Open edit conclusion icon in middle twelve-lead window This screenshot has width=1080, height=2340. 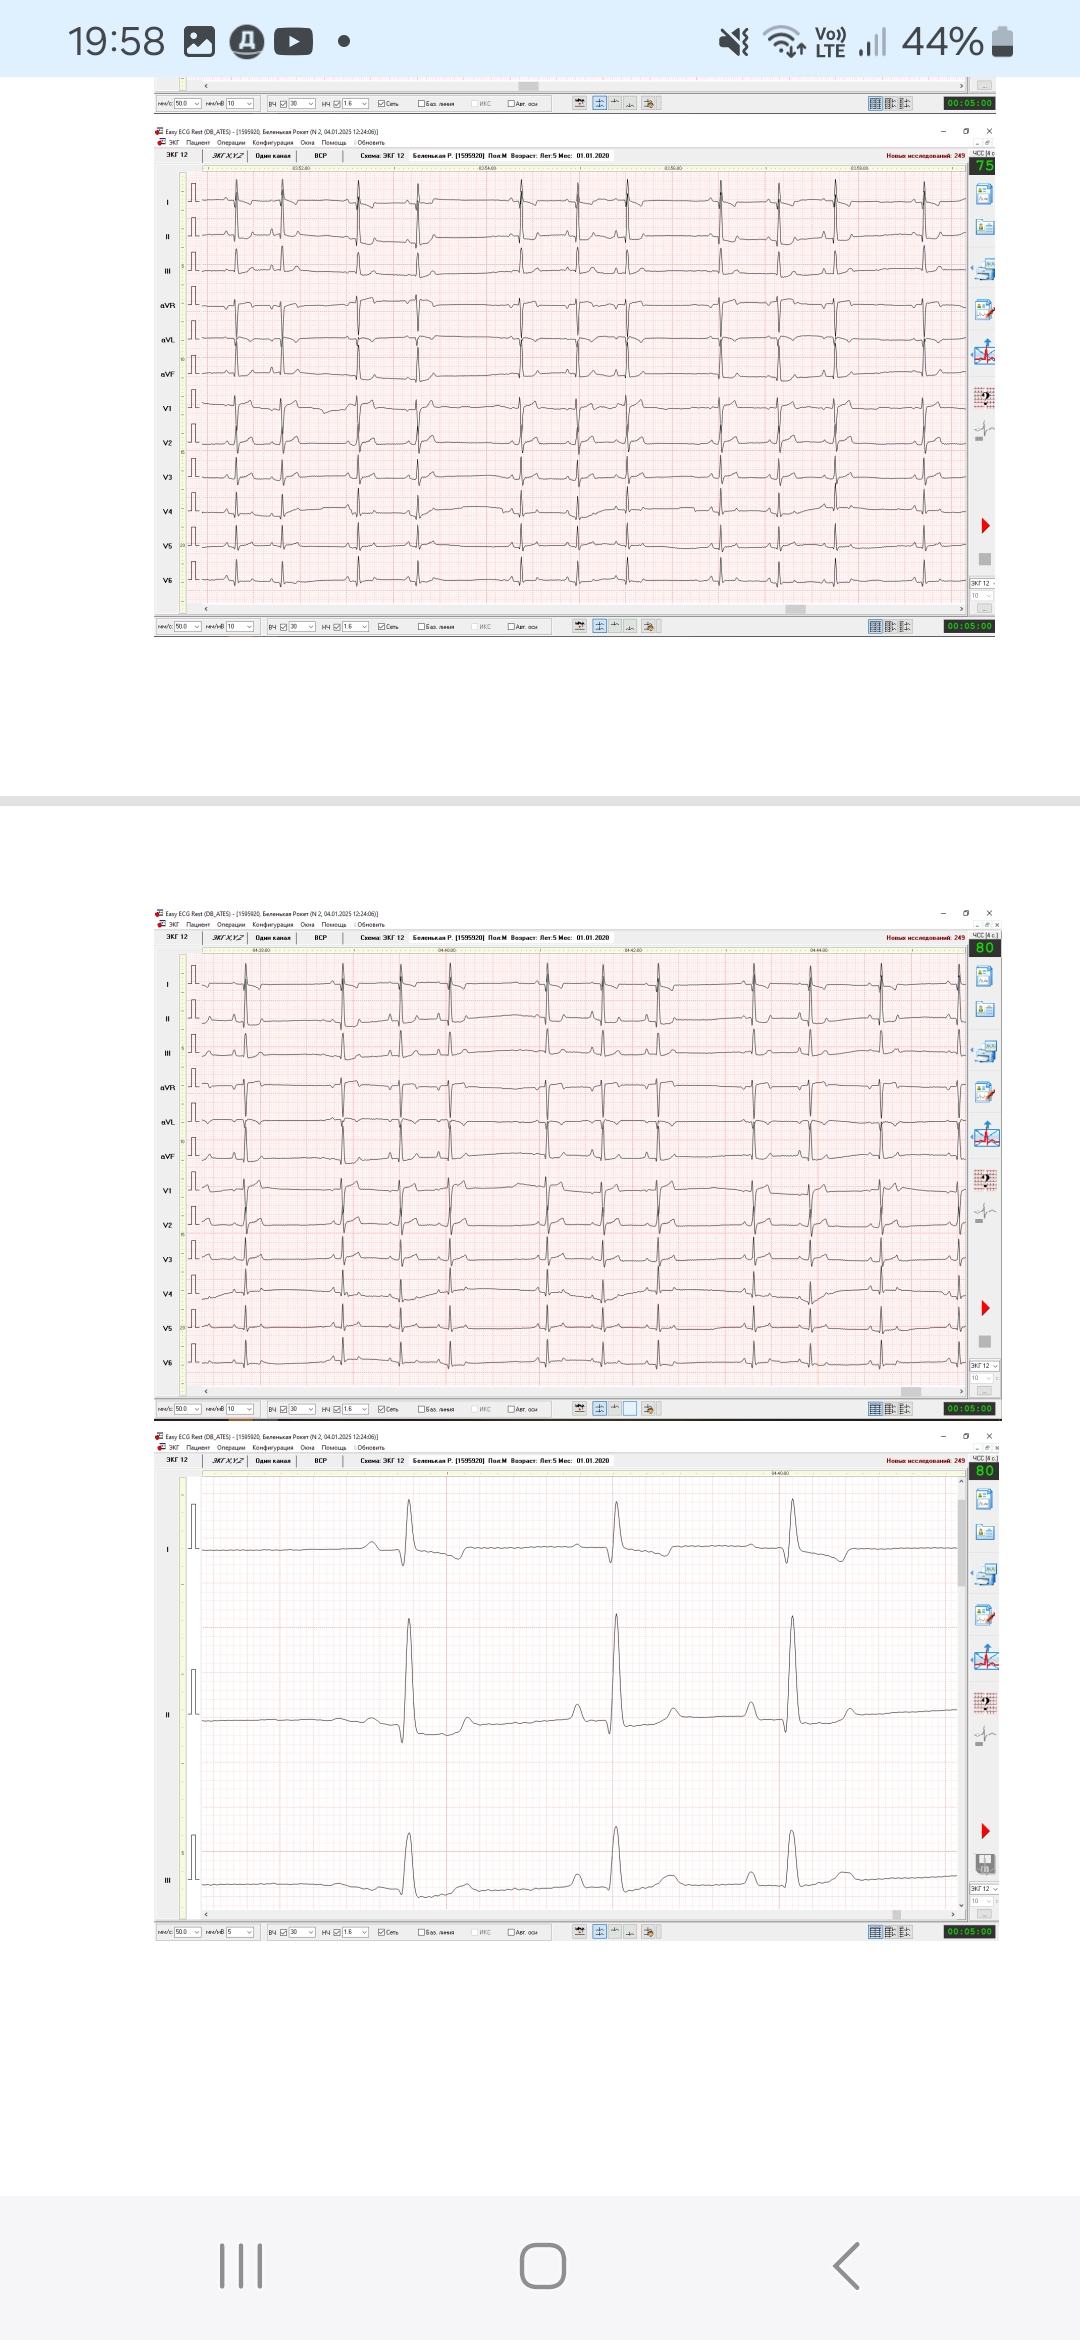985,1093
